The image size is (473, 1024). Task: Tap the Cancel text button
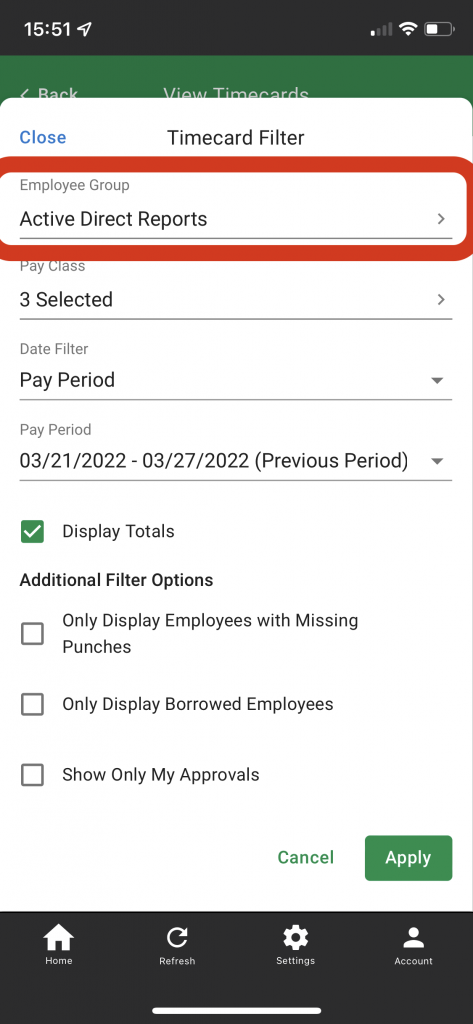[306, 857]
